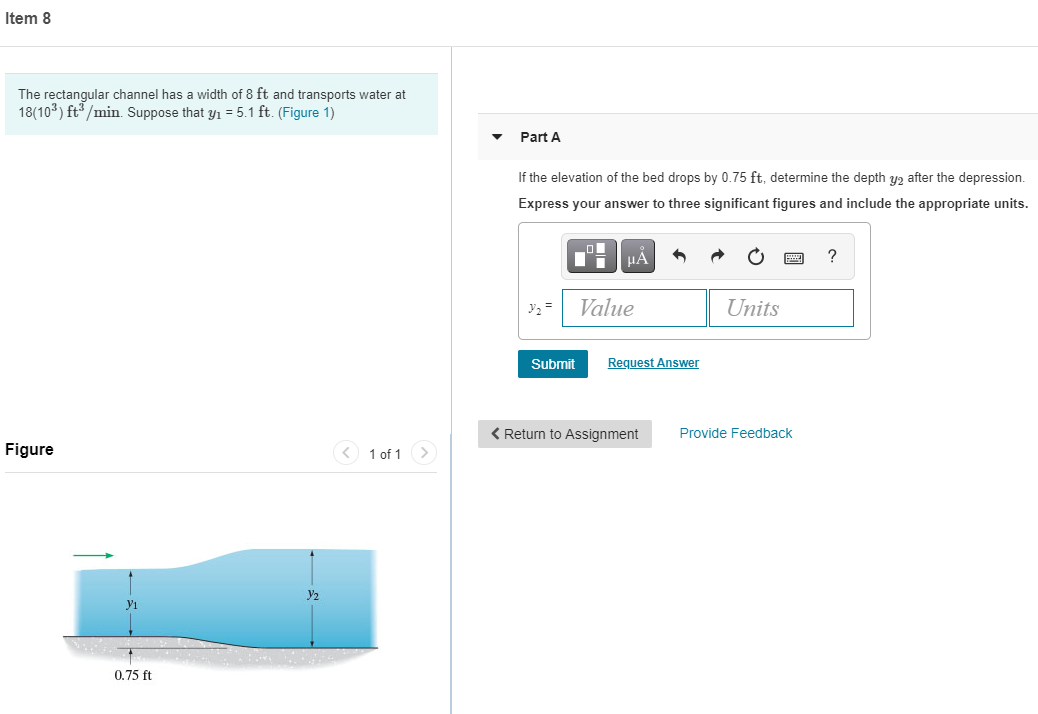Open help via the question mark icon
This screenshot has width=1038, height=714.
(831, 255)
